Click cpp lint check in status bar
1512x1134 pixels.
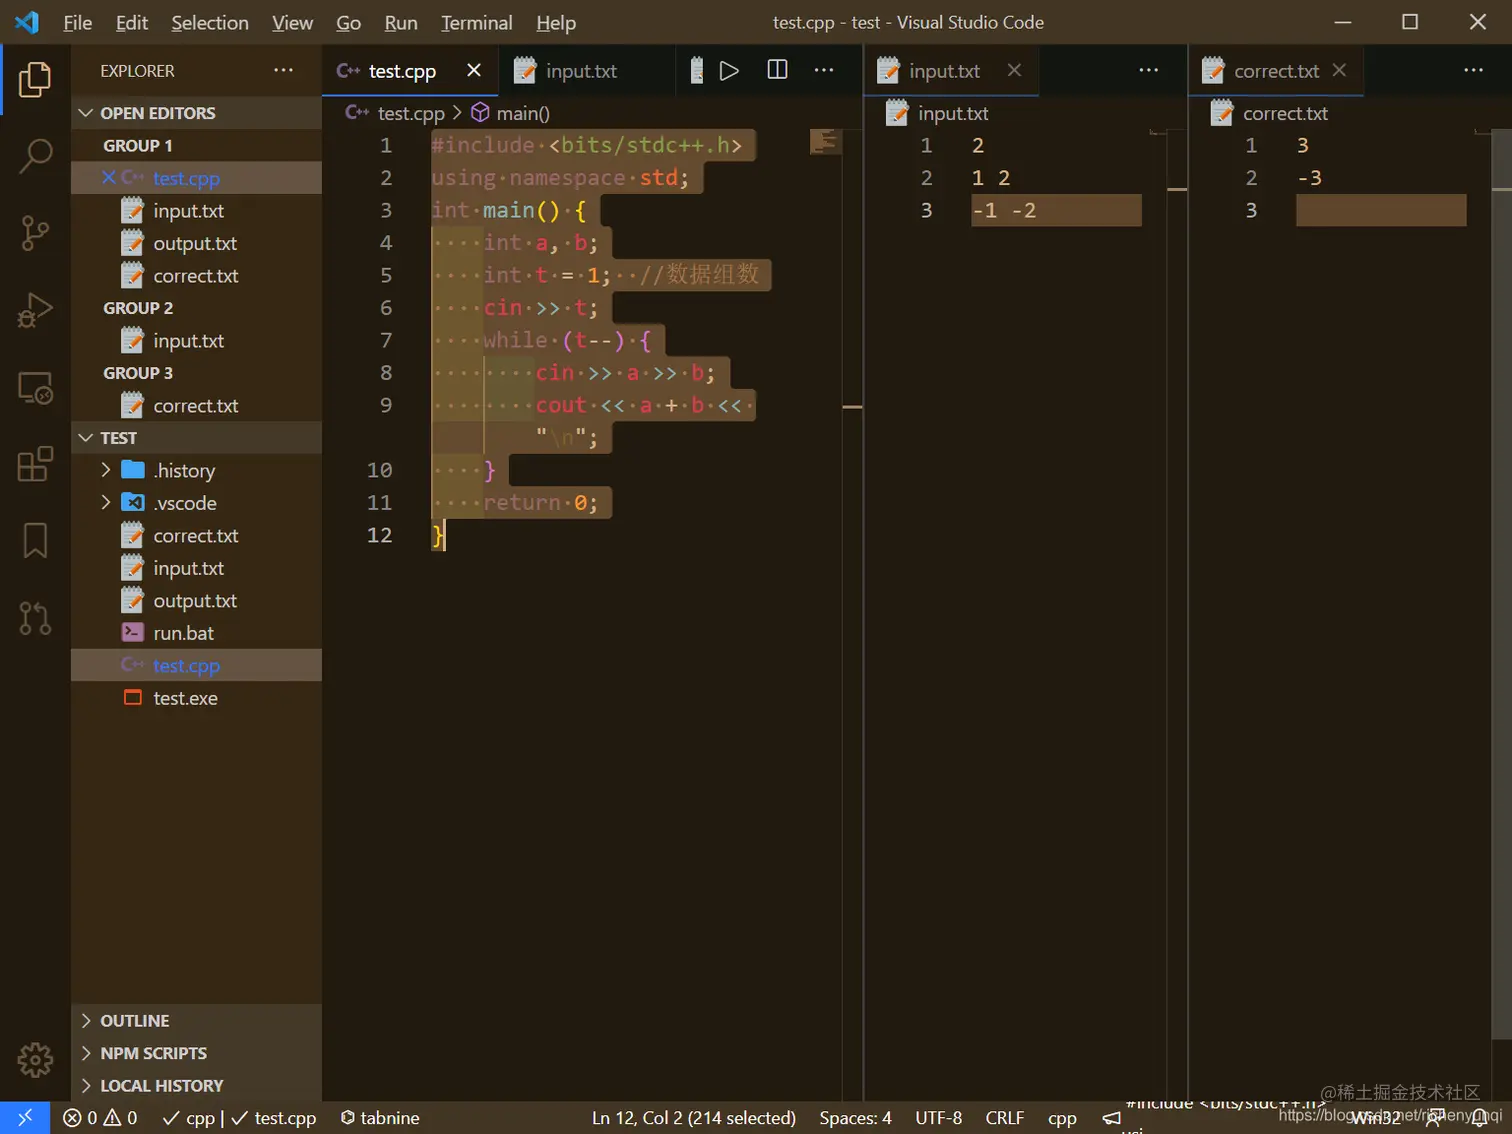coord(239,1118)
